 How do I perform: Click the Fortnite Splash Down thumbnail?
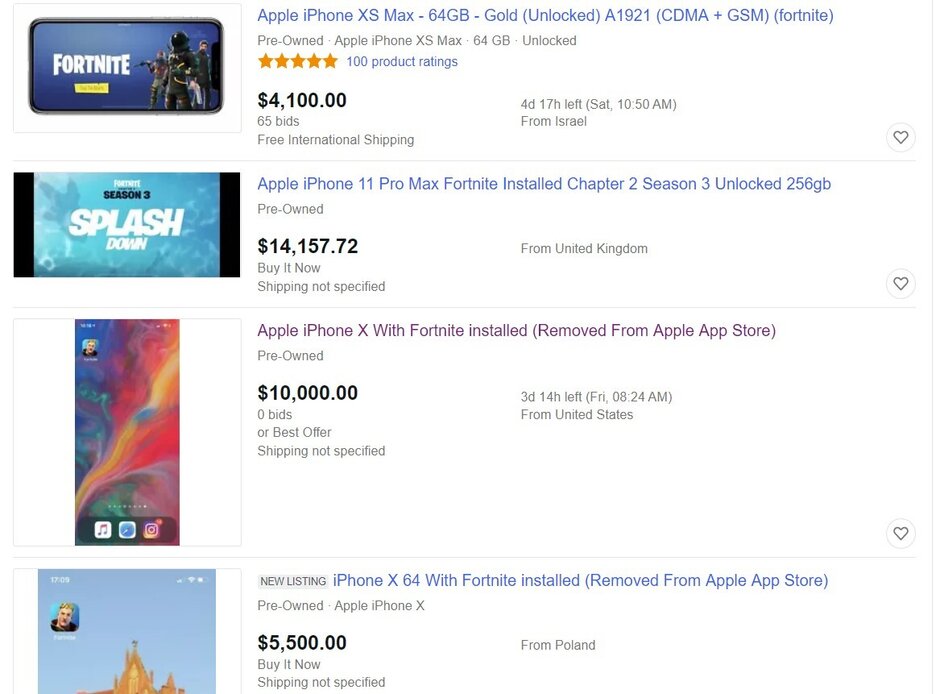(x=127, y=224)
